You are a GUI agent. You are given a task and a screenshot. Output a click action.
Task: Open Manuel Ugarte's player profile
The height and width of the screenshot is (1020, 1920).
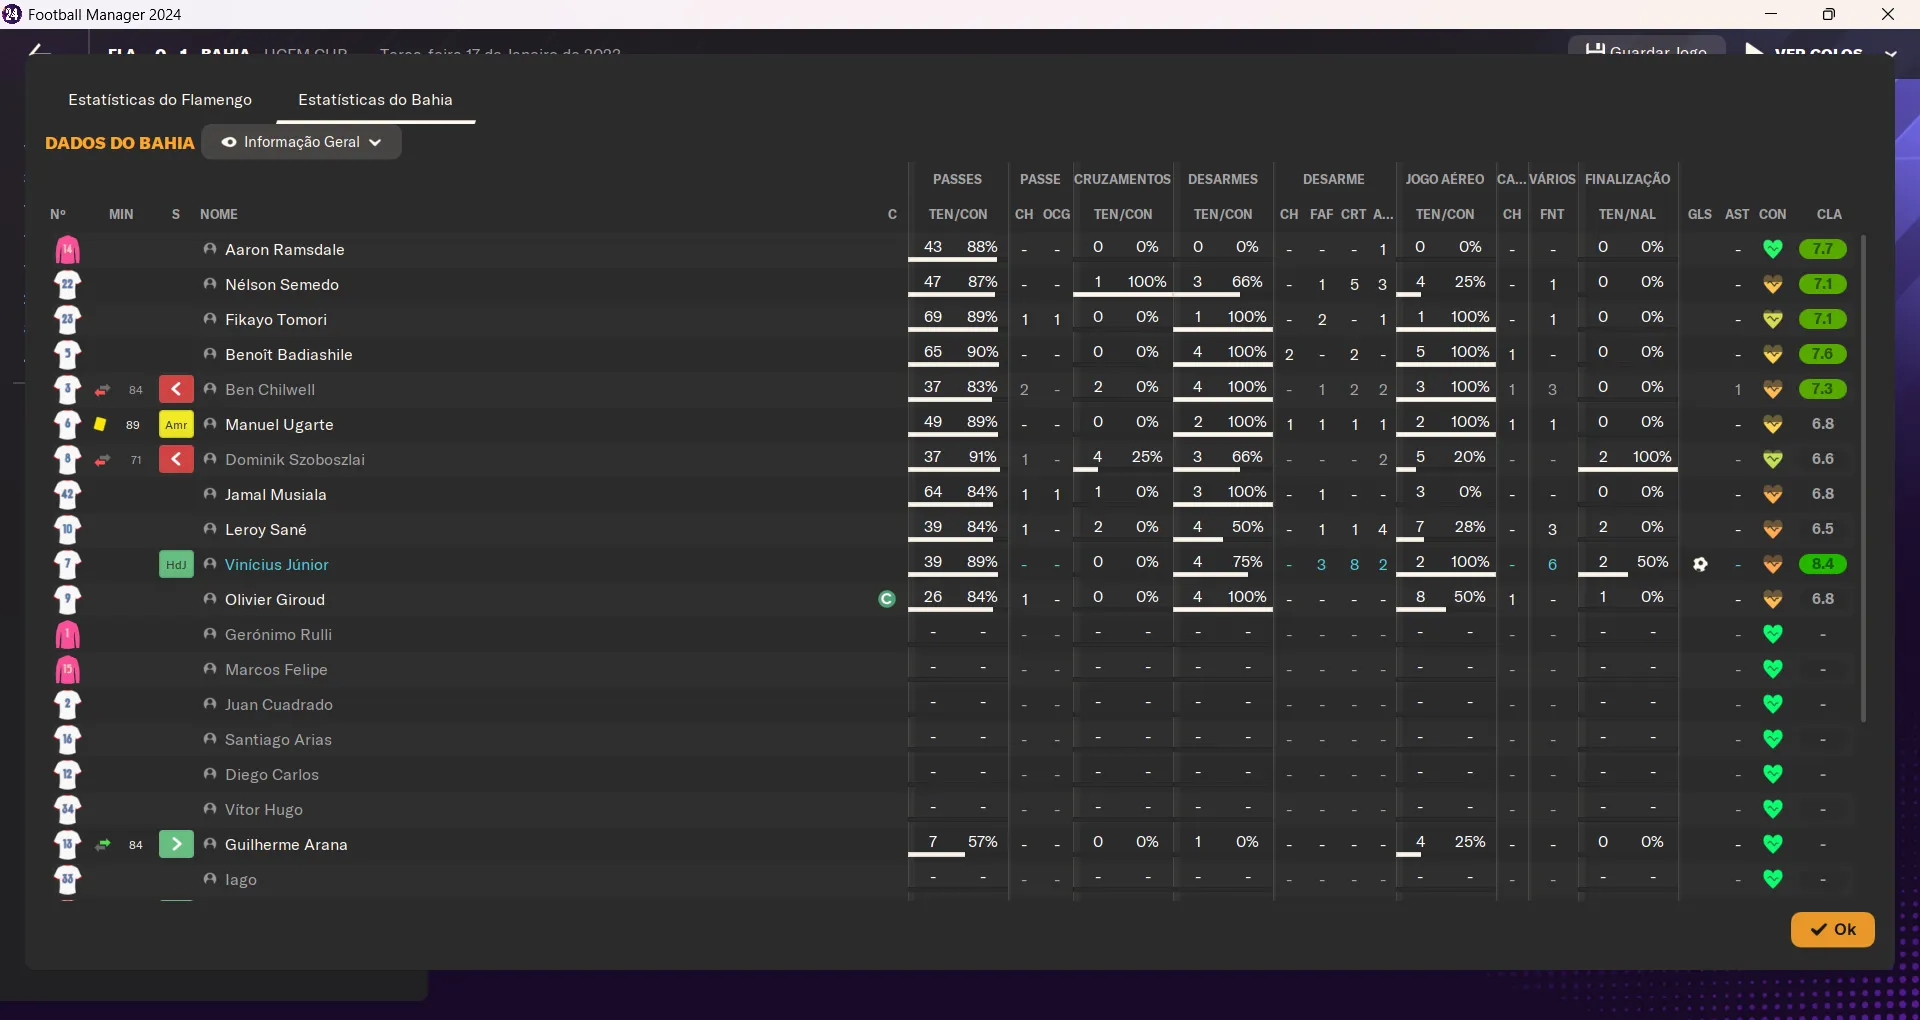tap(279, 425)
